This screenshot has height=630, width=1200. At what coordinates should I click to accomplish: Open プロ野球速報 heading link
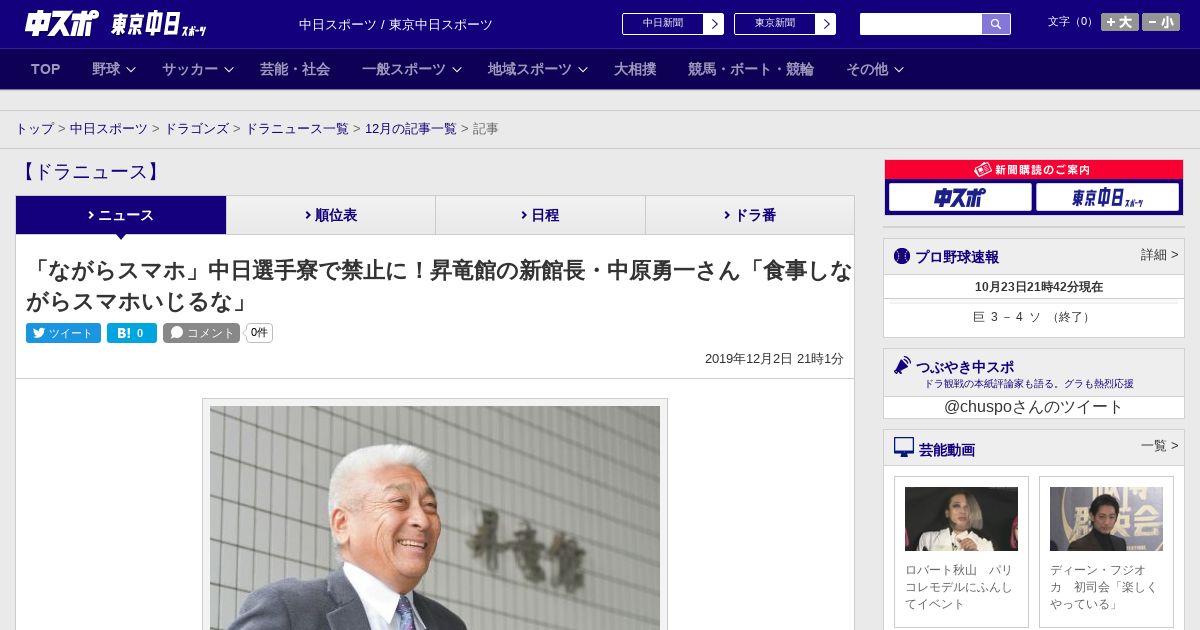point(957,257)
